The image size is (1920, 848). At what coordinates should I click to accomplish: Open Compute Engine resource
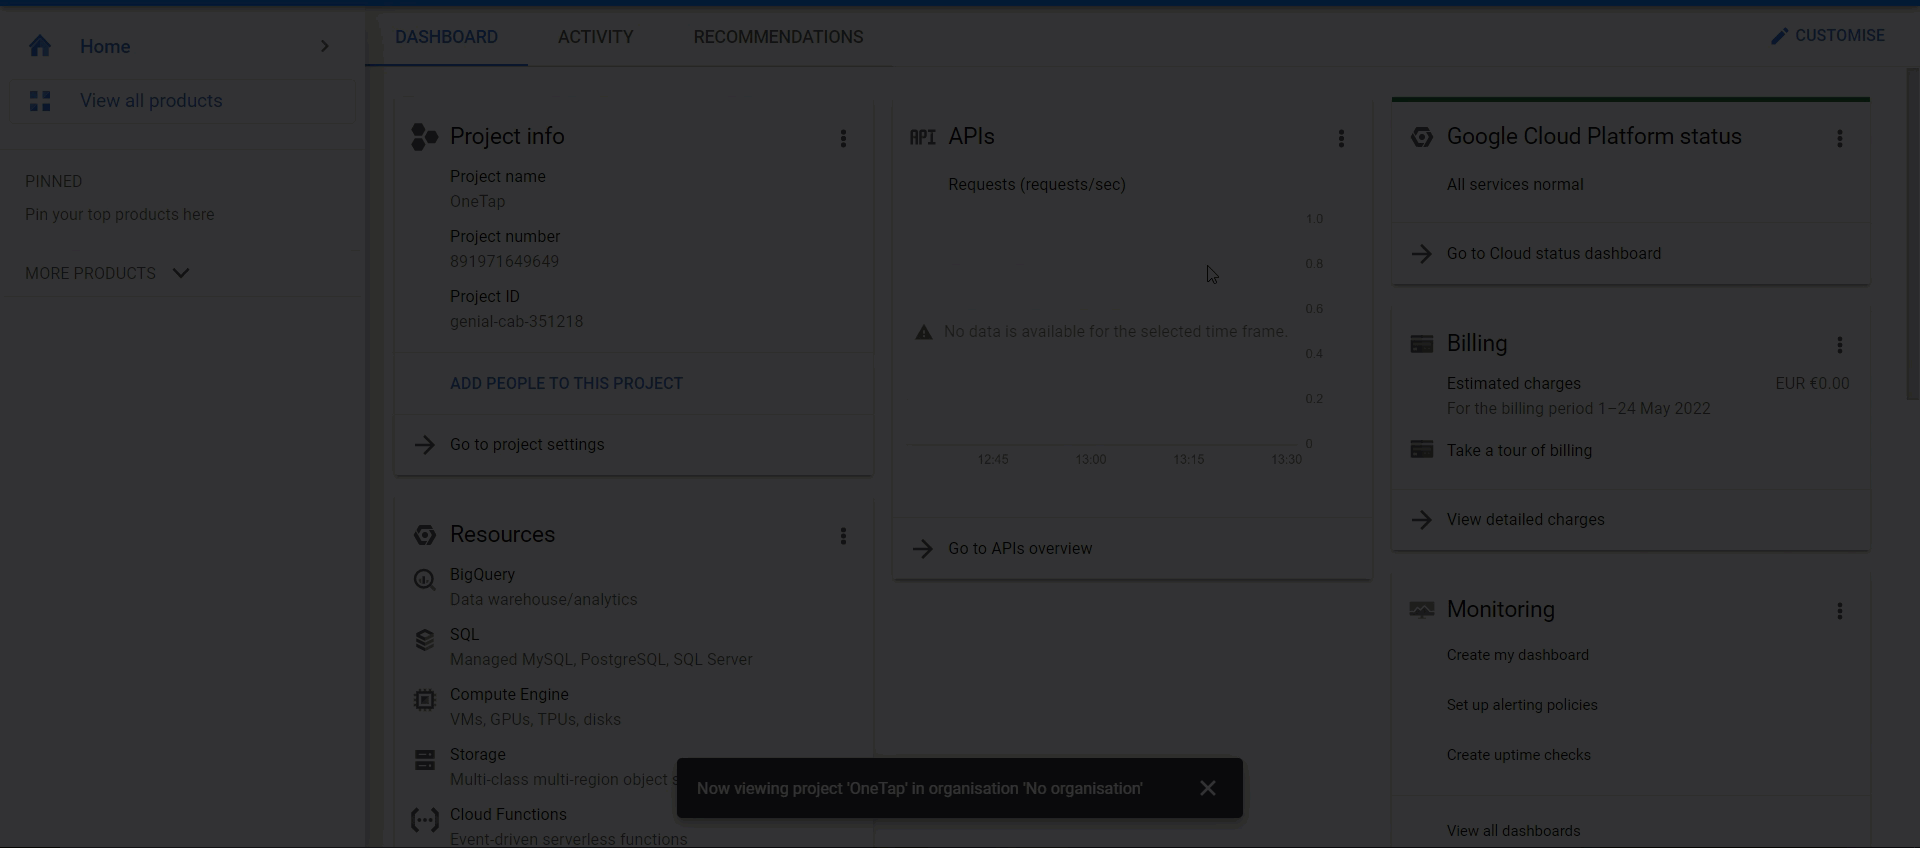509,695
